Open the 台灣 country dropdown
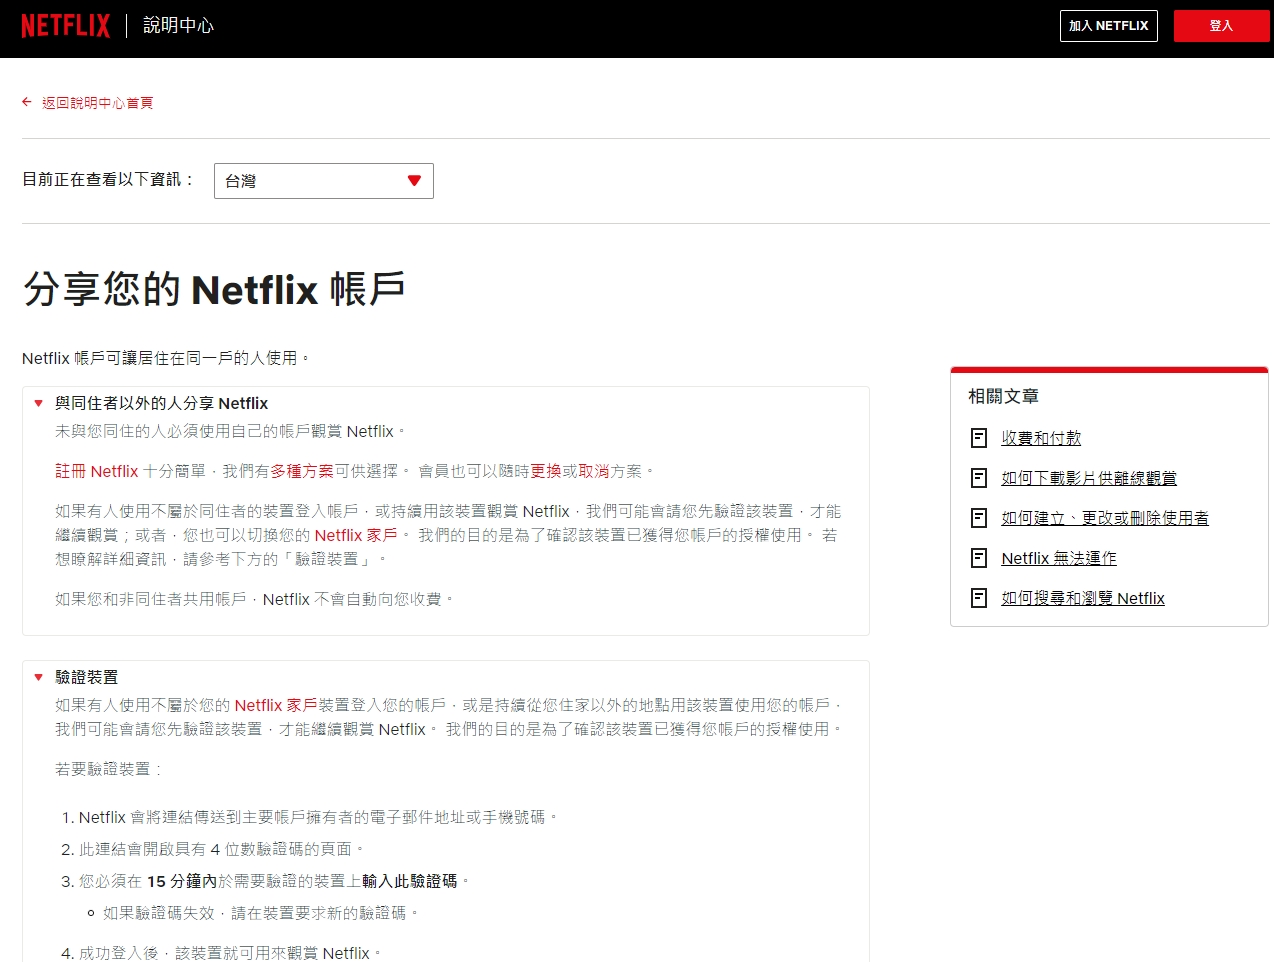Image resolution: width=1274 pixels, height=962 pixels. point(324,181)
